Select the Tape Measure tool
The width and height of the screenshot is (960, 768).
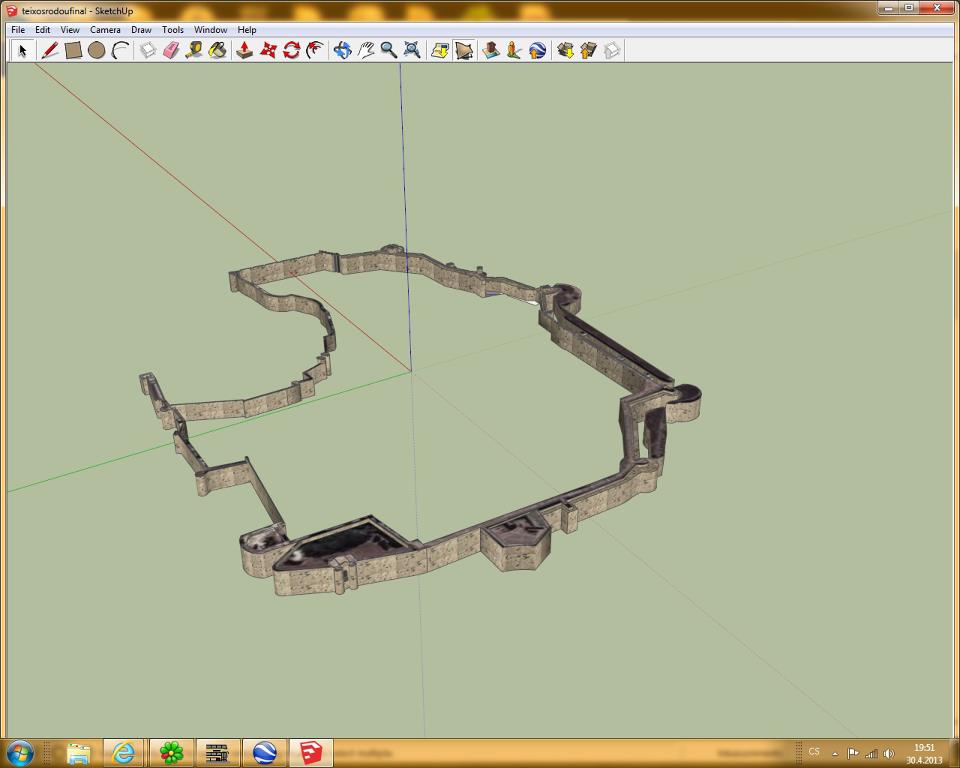click(194, 50)
